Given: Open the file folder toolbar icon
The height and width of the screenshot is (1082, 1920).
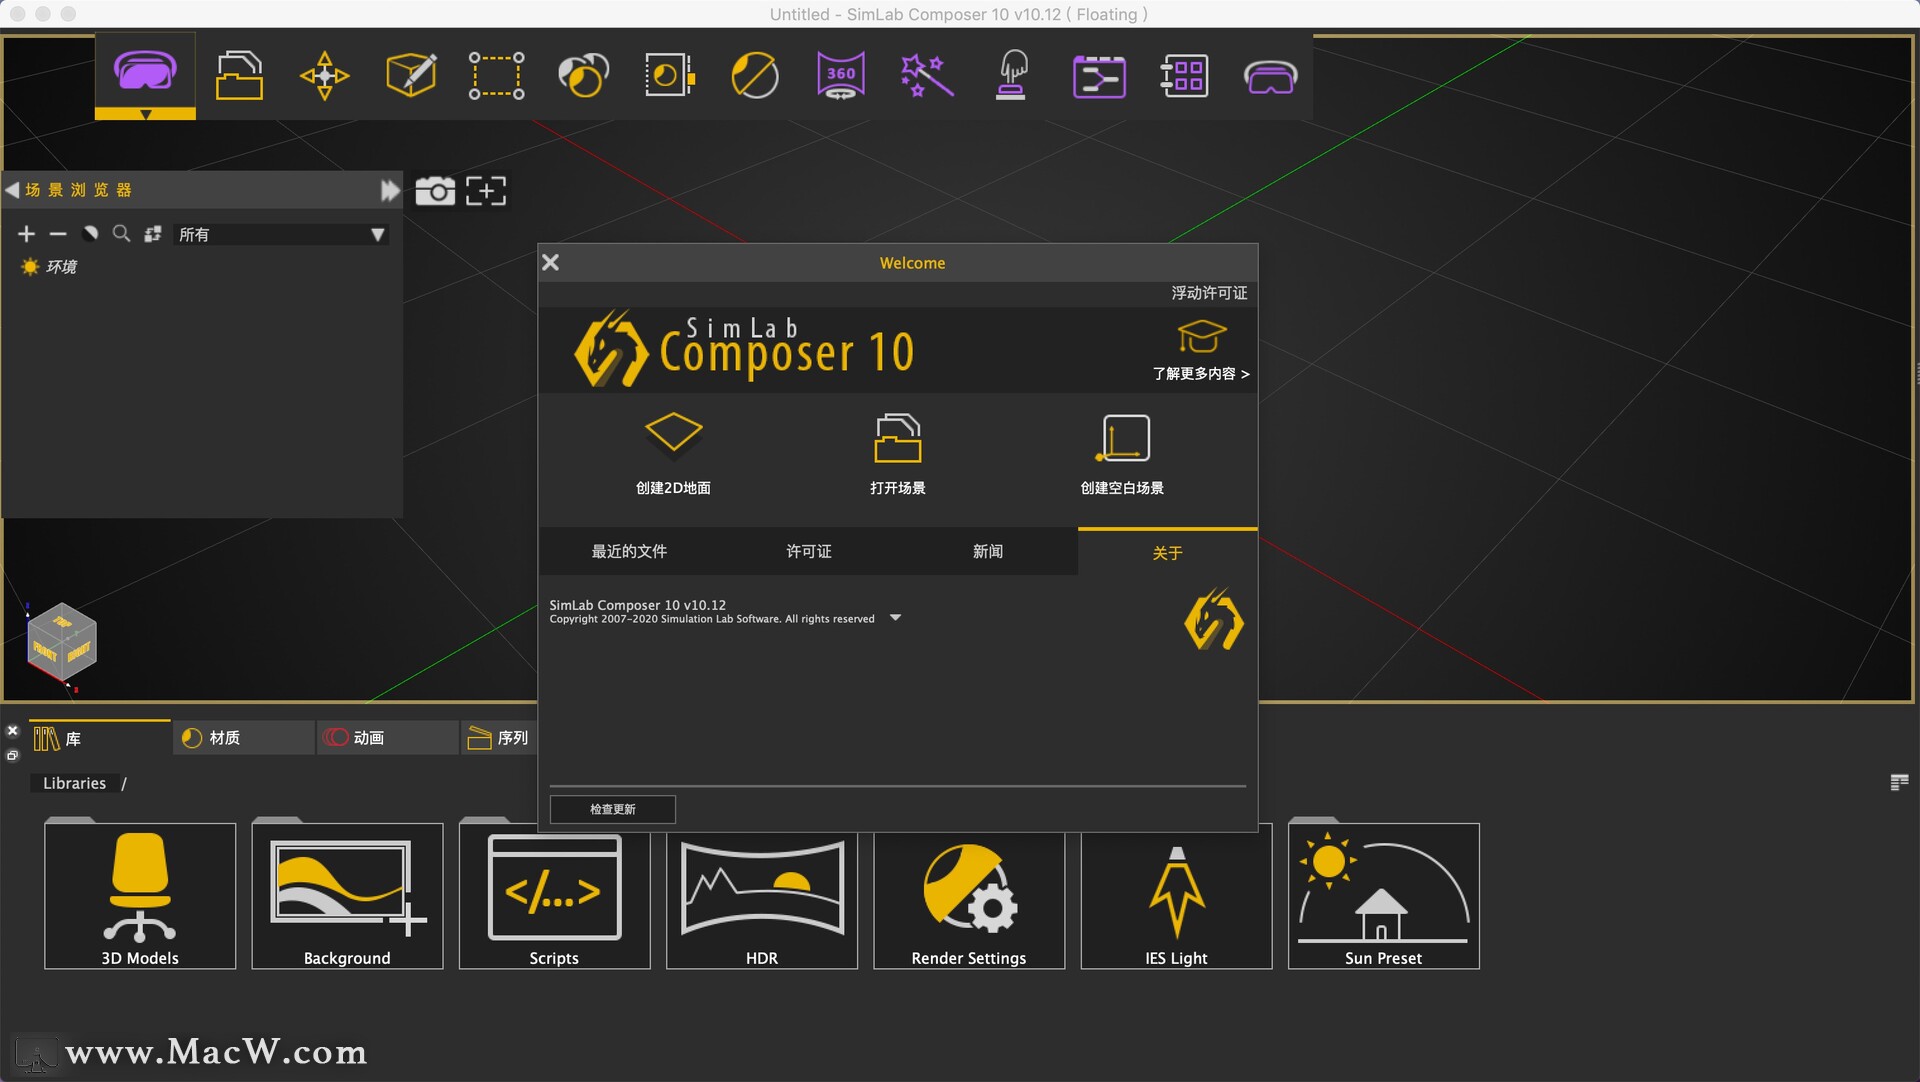Looking at the screenshot, I should pos(239,75).
